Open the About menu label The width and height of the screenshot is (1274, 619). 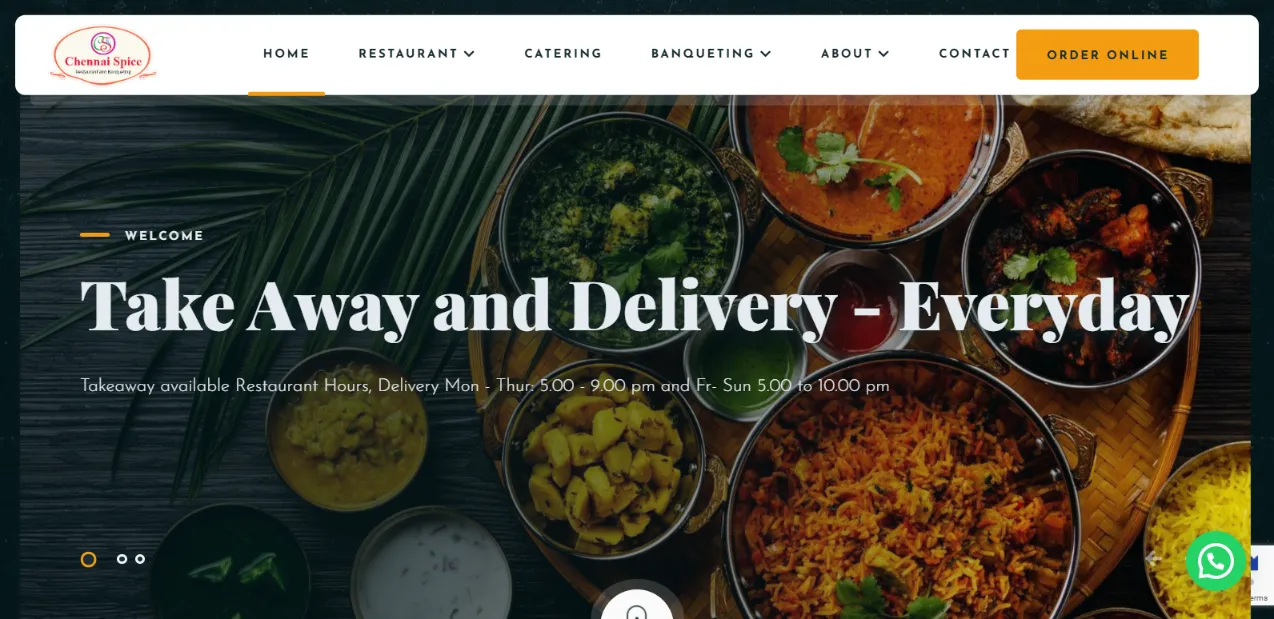pos(847,54)
